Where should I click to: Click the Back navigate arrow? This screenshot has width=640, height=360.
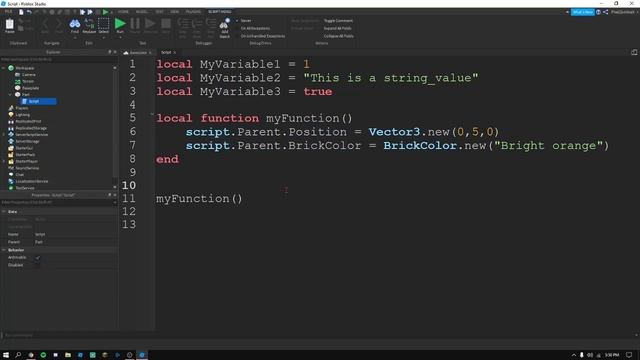(45, 24)
